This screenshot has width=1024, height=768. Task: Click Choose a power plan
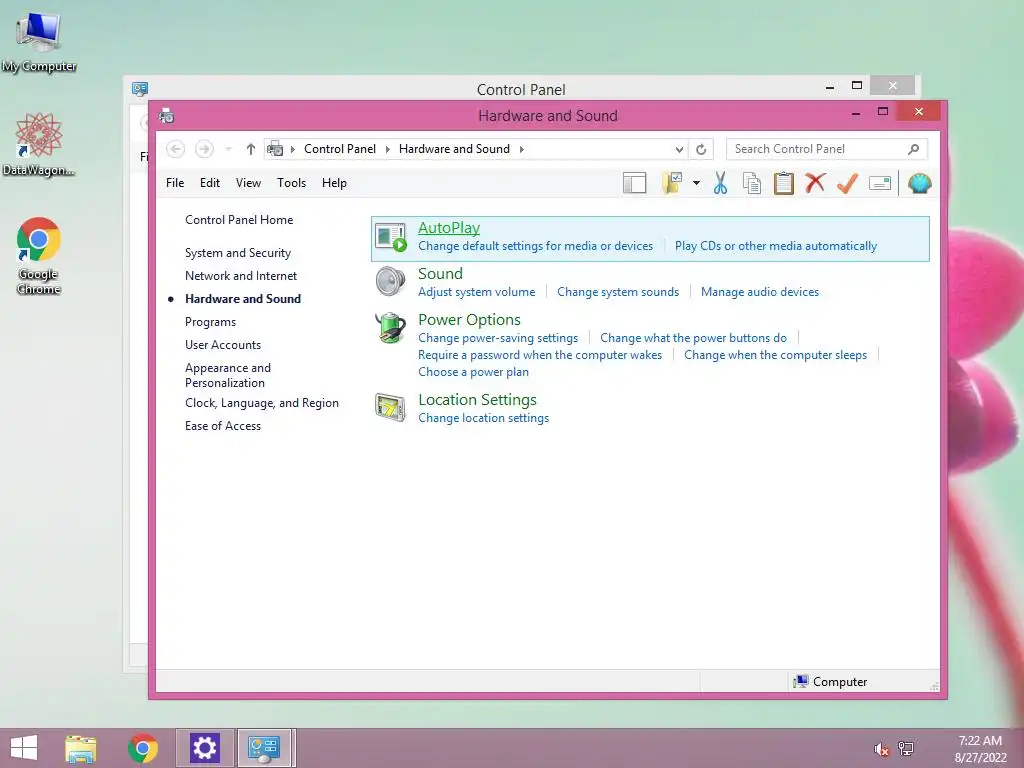[x=473, y=372]
